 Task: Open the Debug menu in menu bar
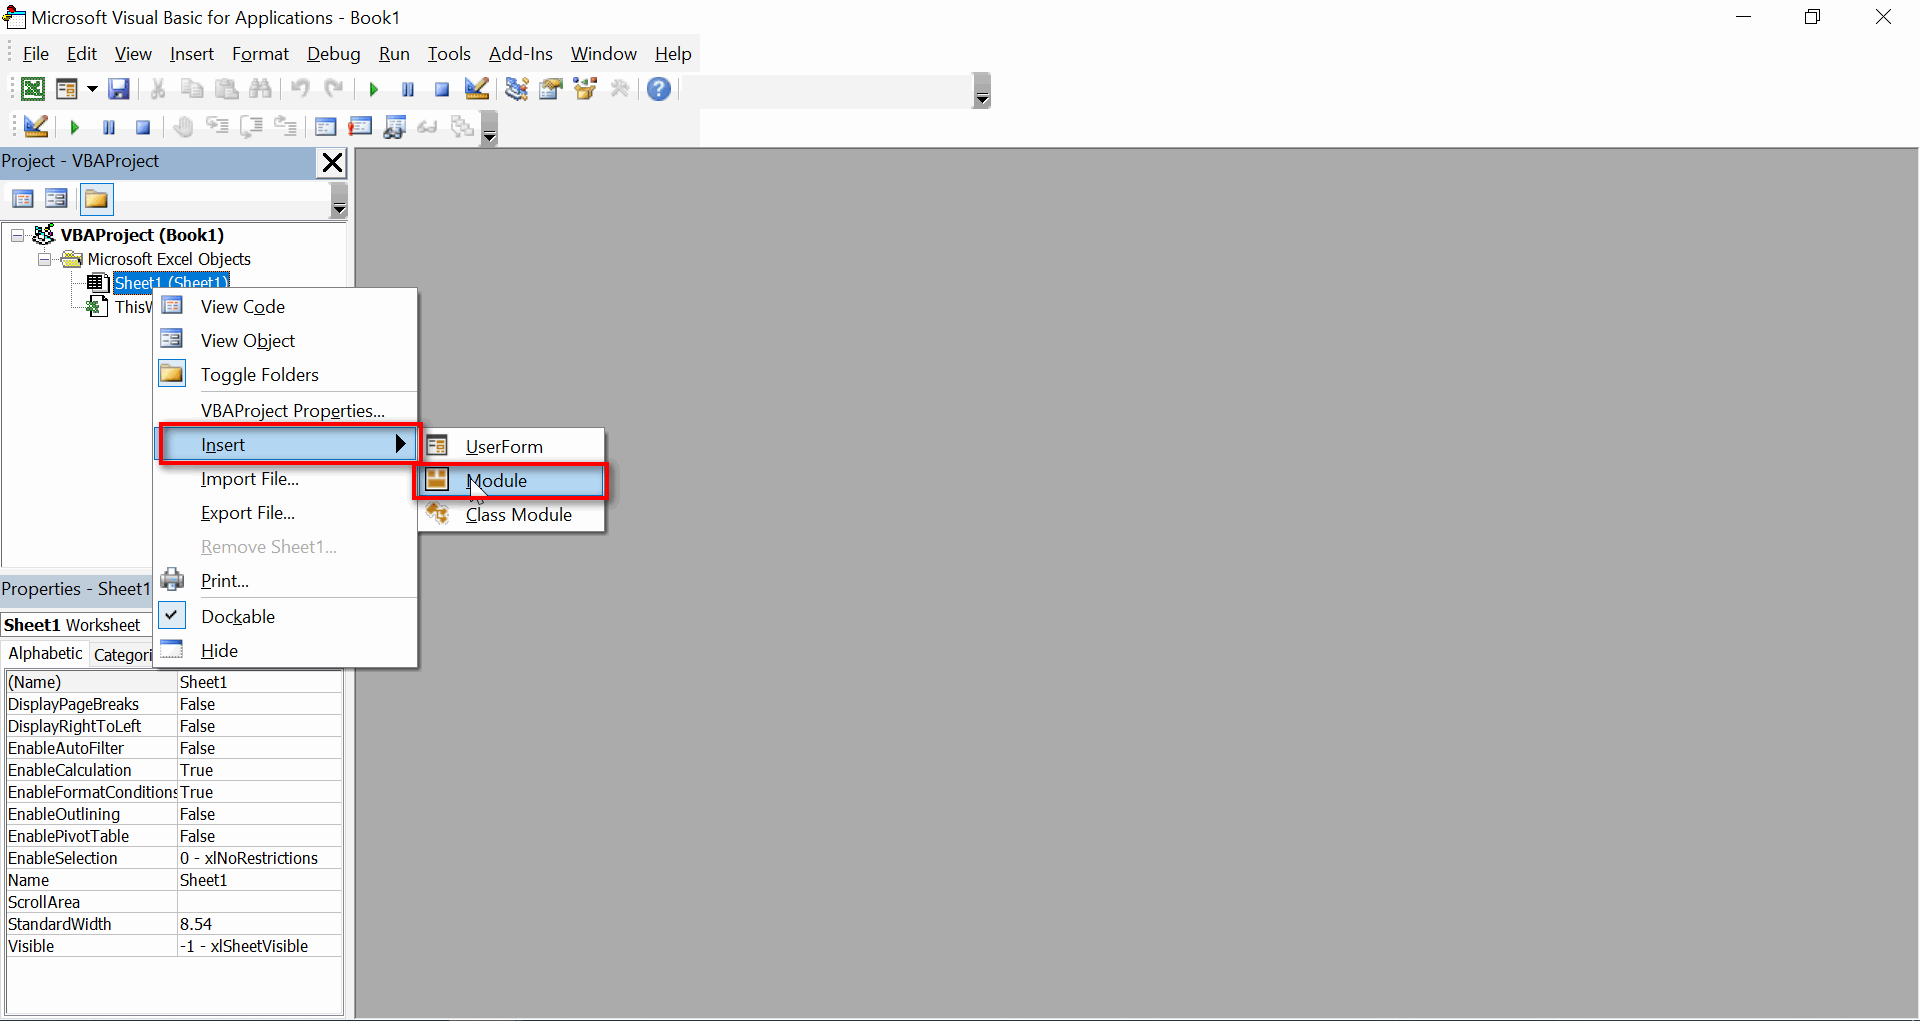coord(333,54)
